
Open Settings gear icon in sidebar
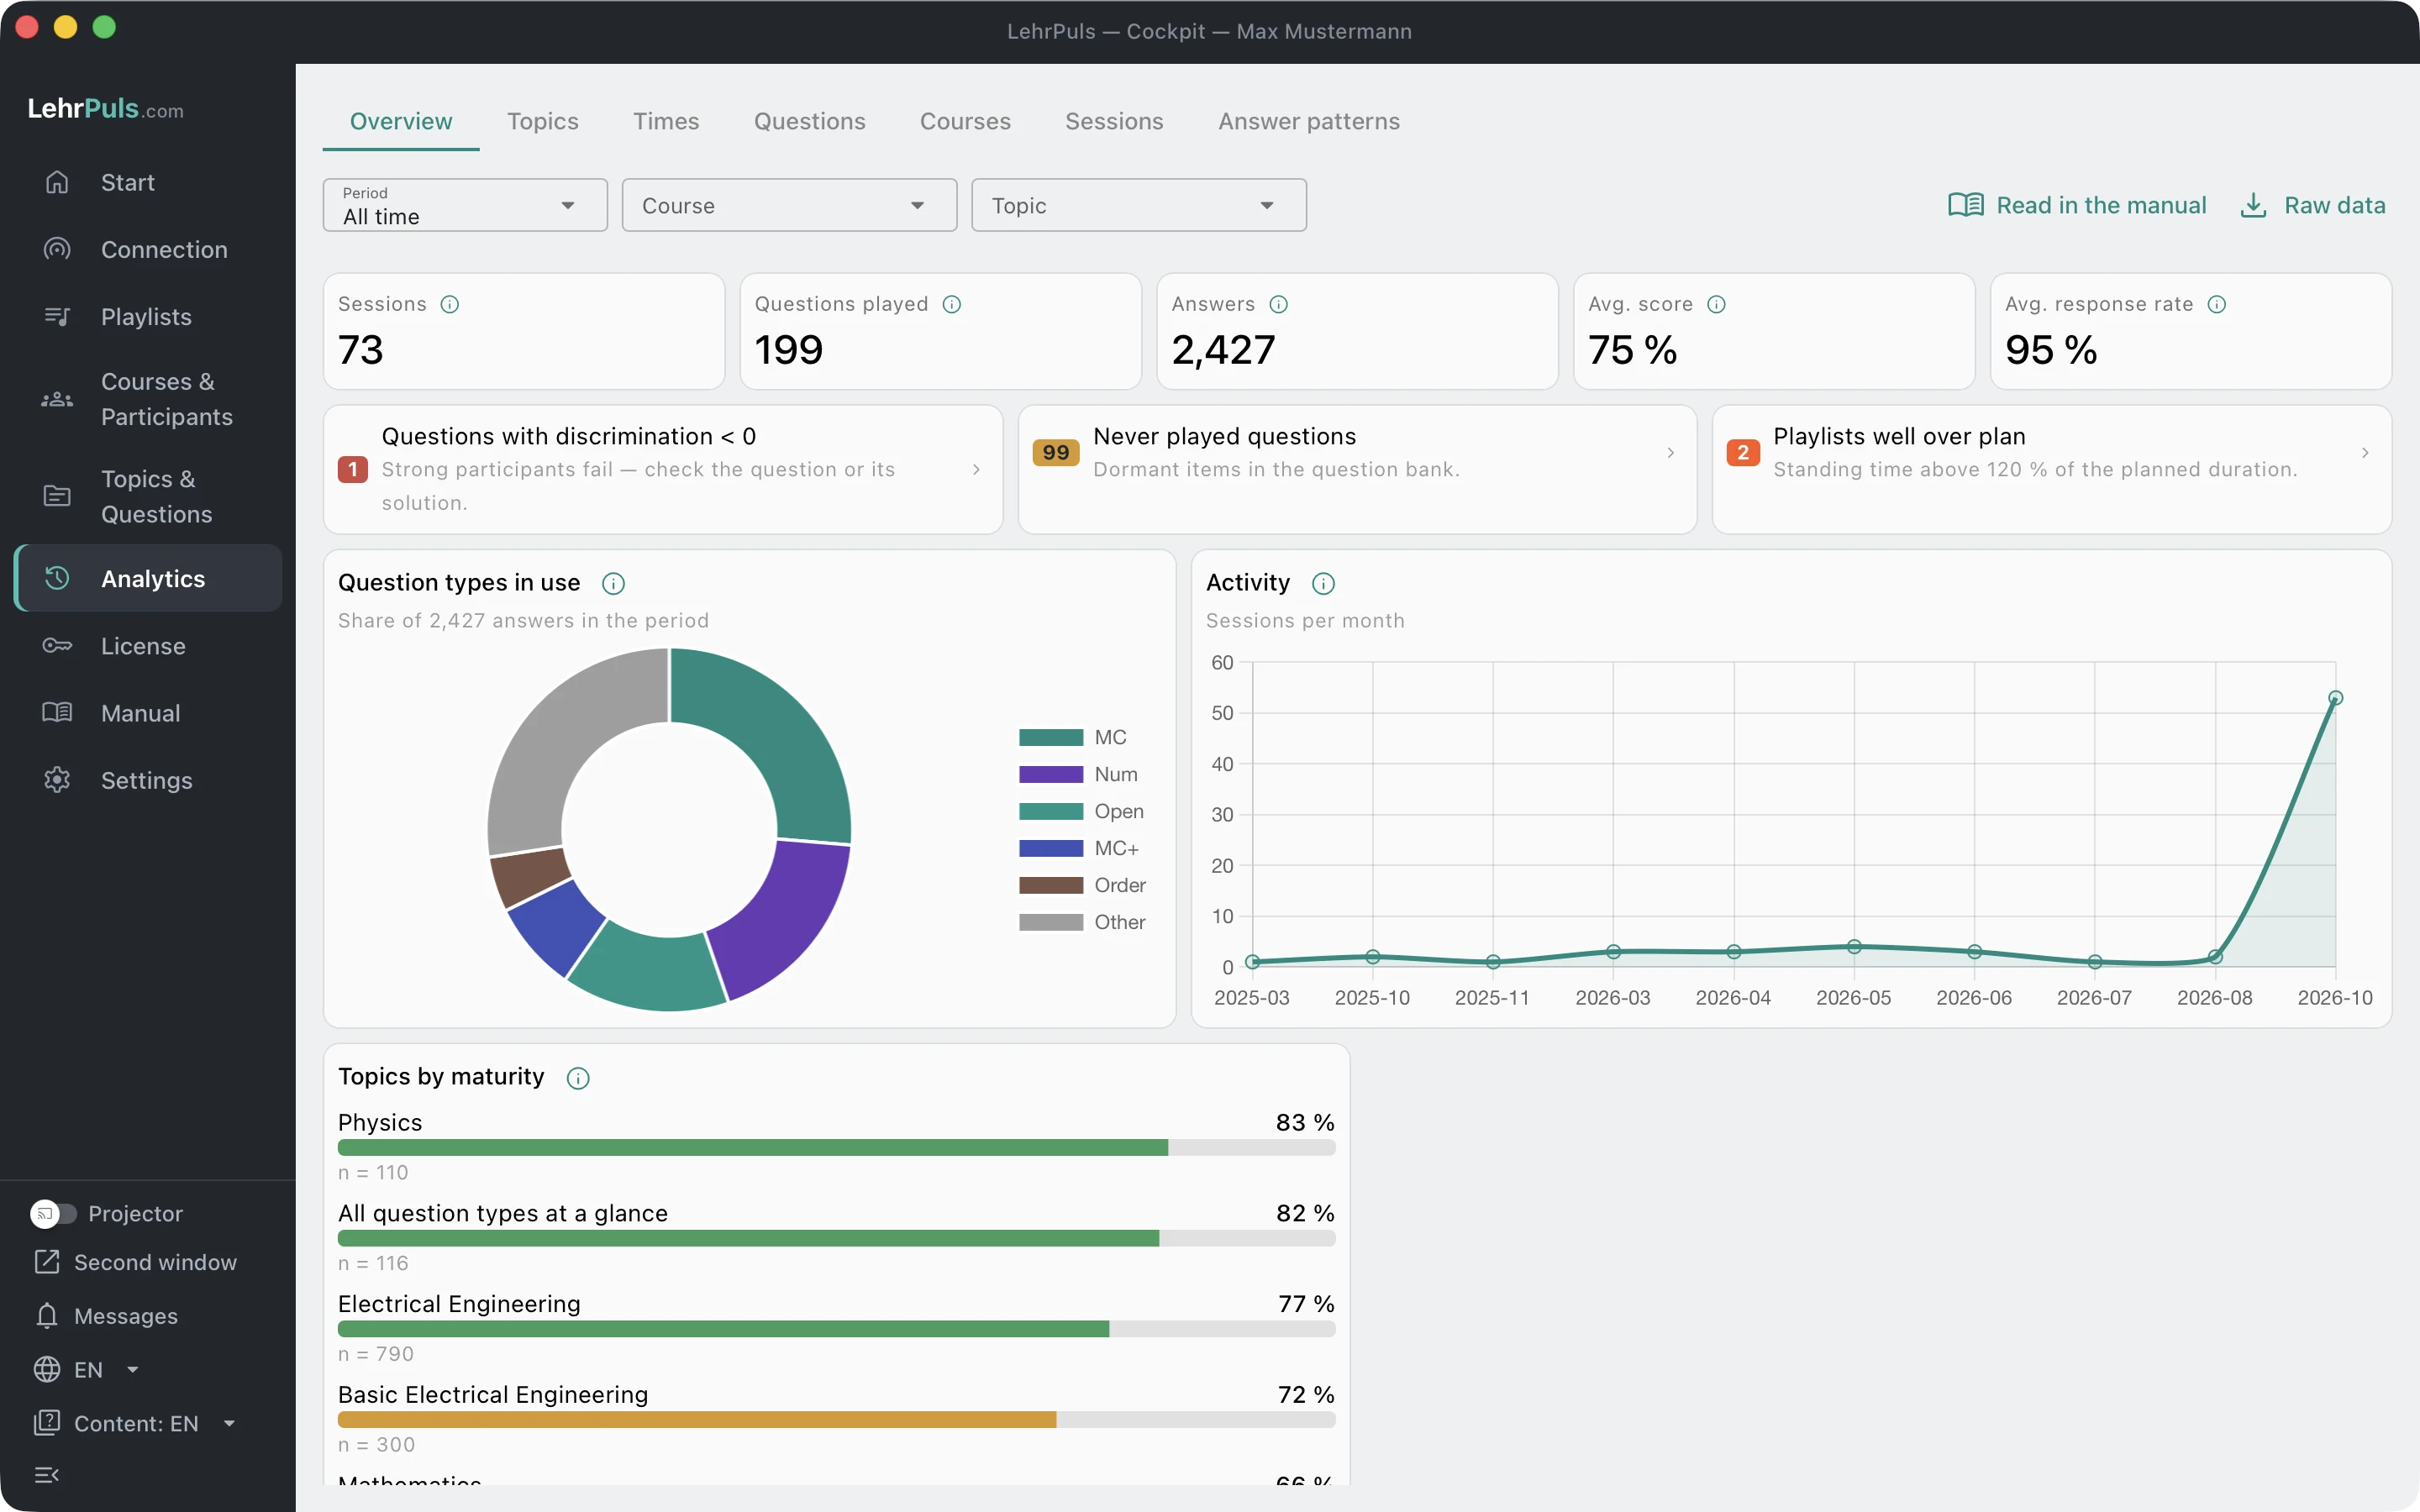pos(57,779)
